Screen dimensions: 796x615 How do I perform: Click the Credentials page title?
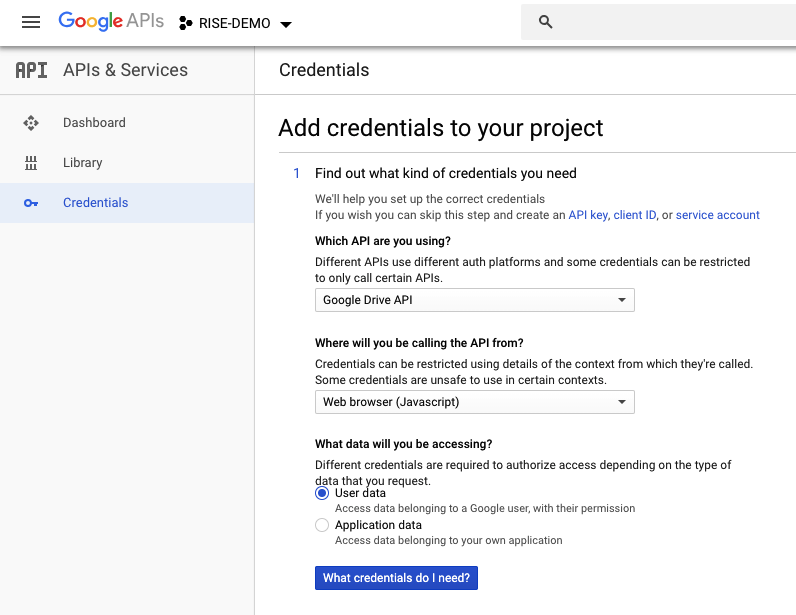324,70
